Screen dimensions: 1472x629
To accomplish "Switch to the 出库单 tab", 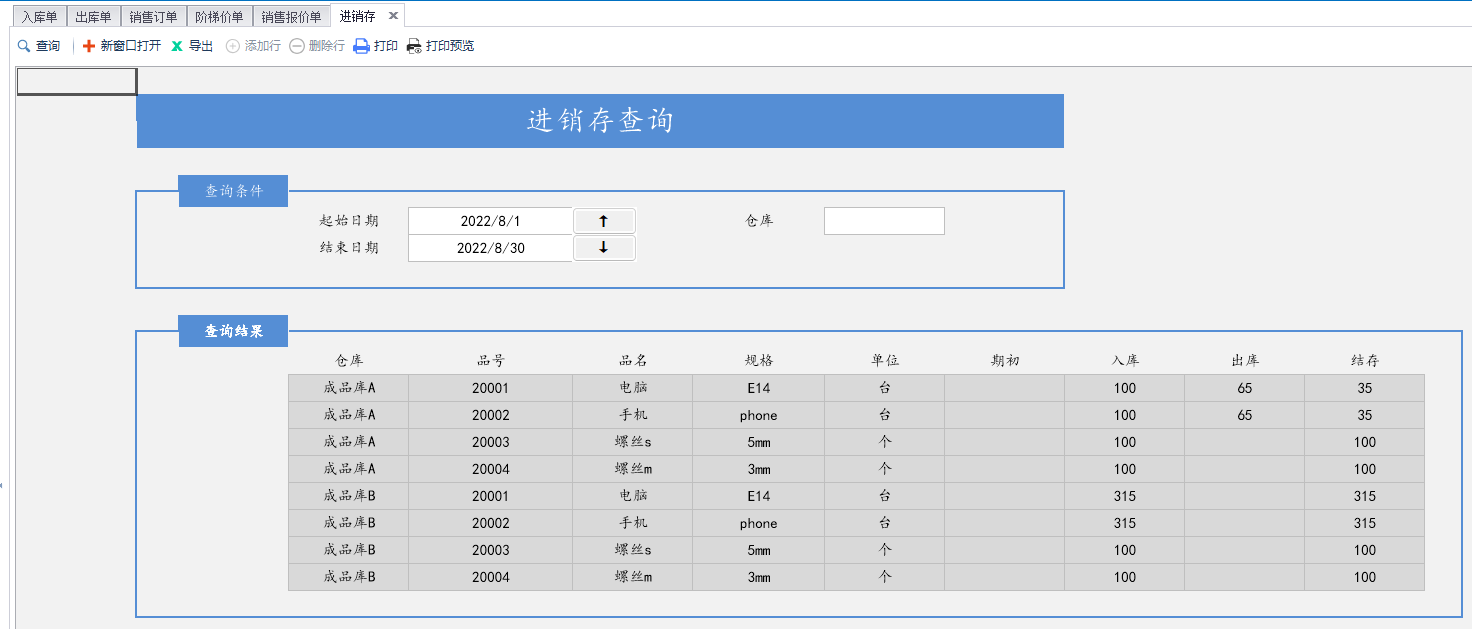I will click(x=93, y=17).
